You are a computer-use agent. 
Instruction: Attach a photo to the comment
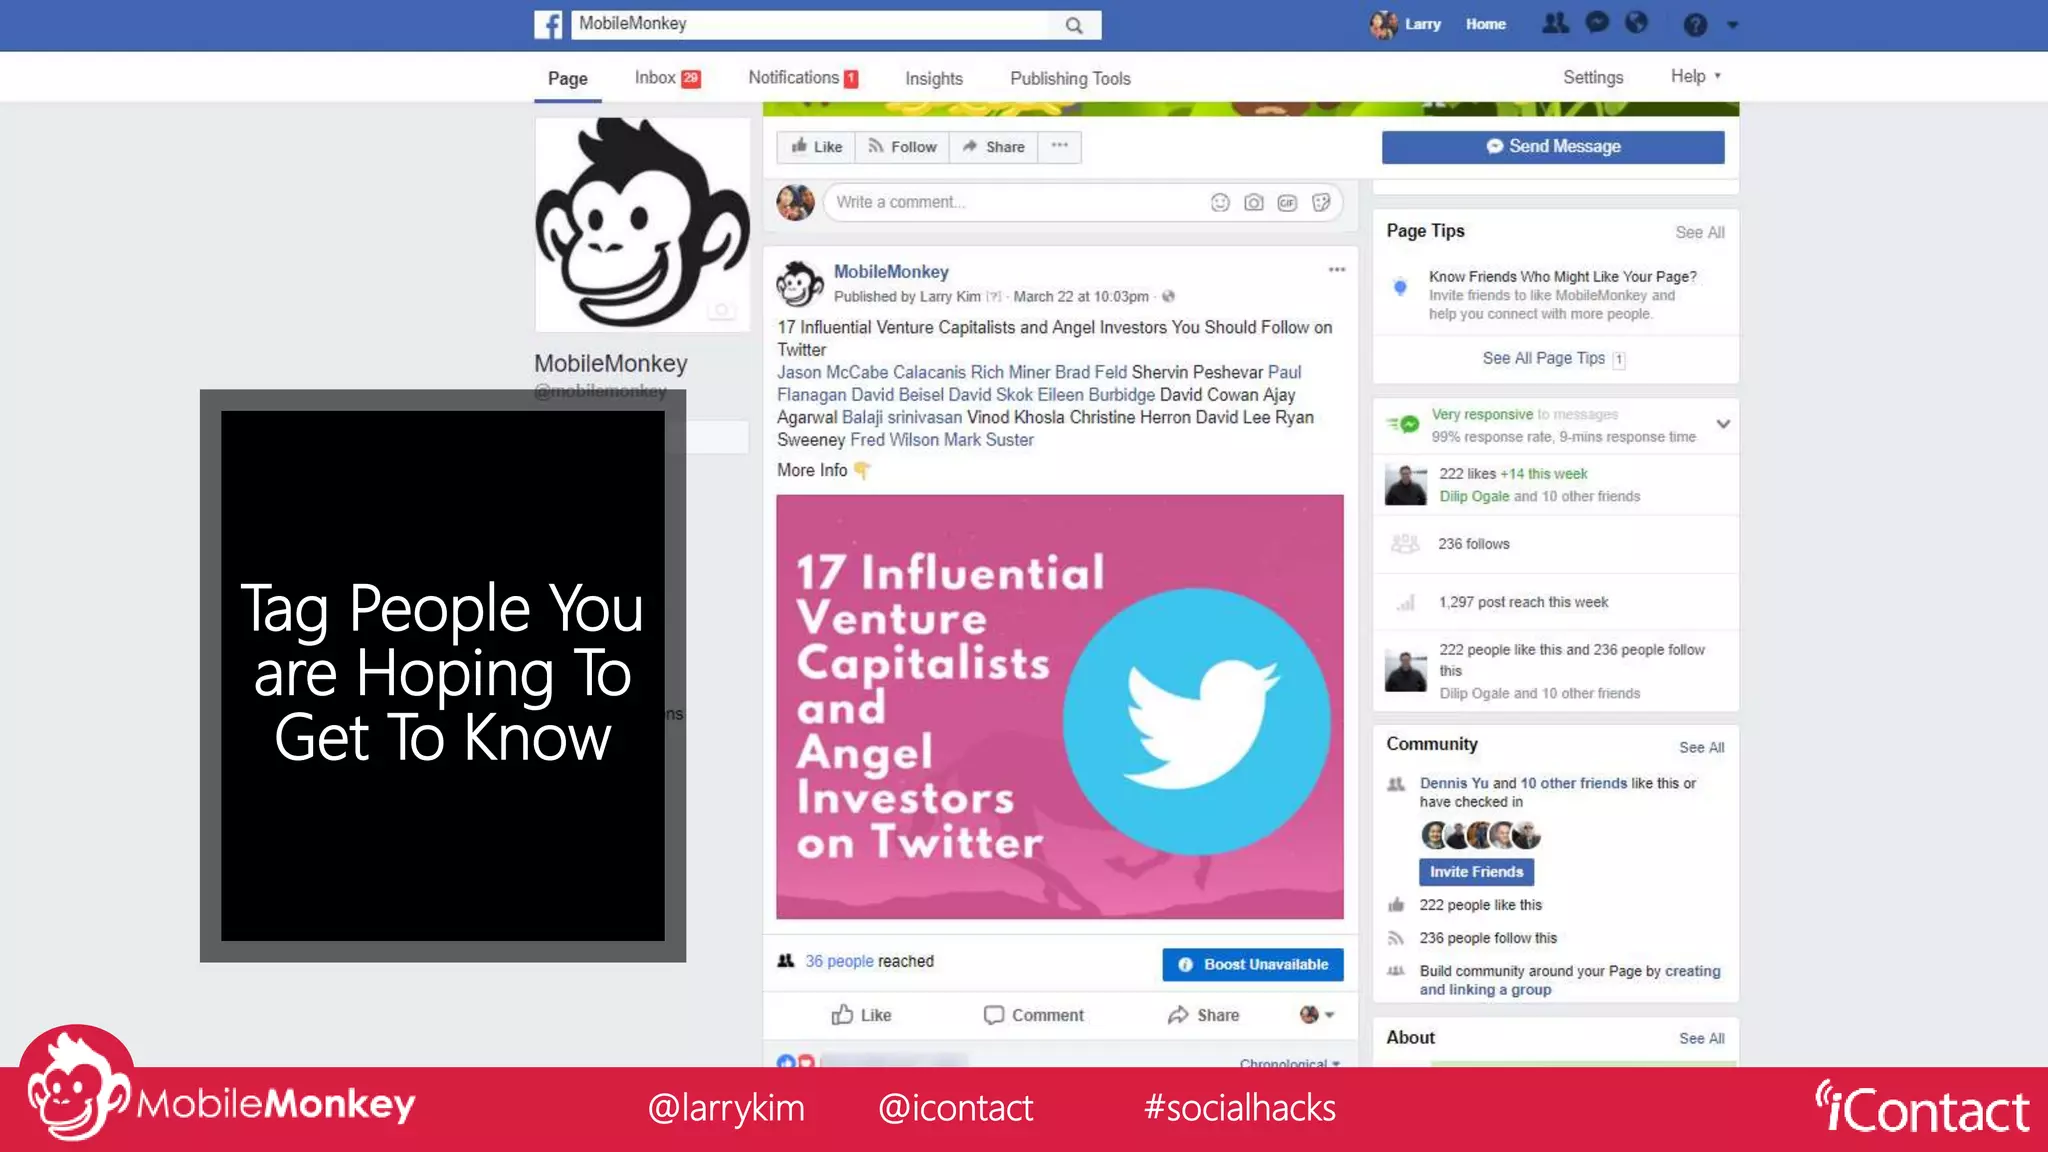(x=1254, y=203)
